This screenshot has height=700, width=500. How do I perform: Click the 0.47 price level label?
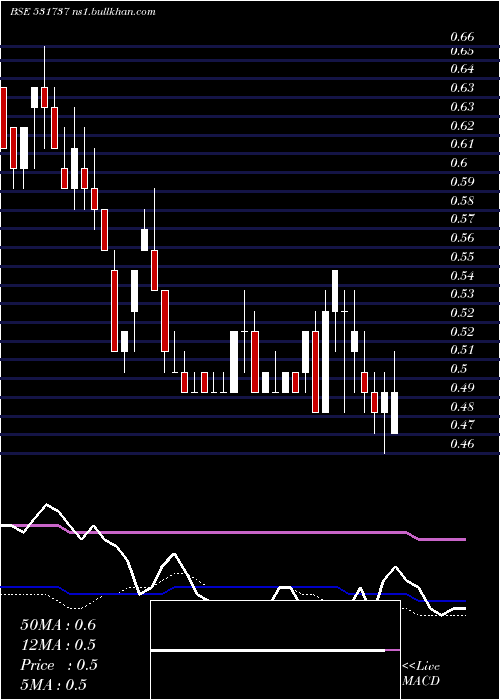[462, 425]
